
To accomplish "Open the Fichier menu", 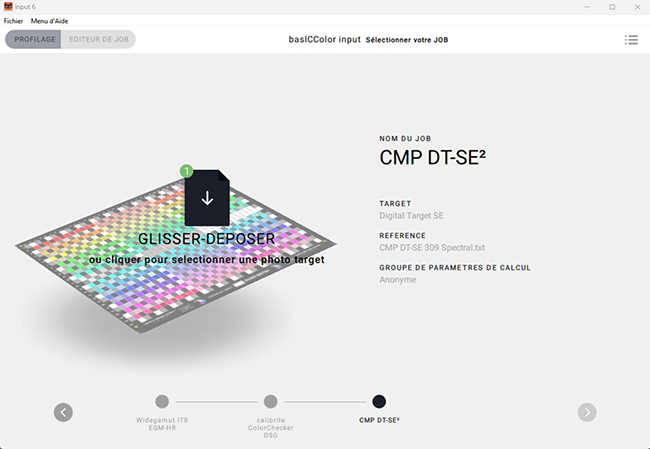I will 13,21.
